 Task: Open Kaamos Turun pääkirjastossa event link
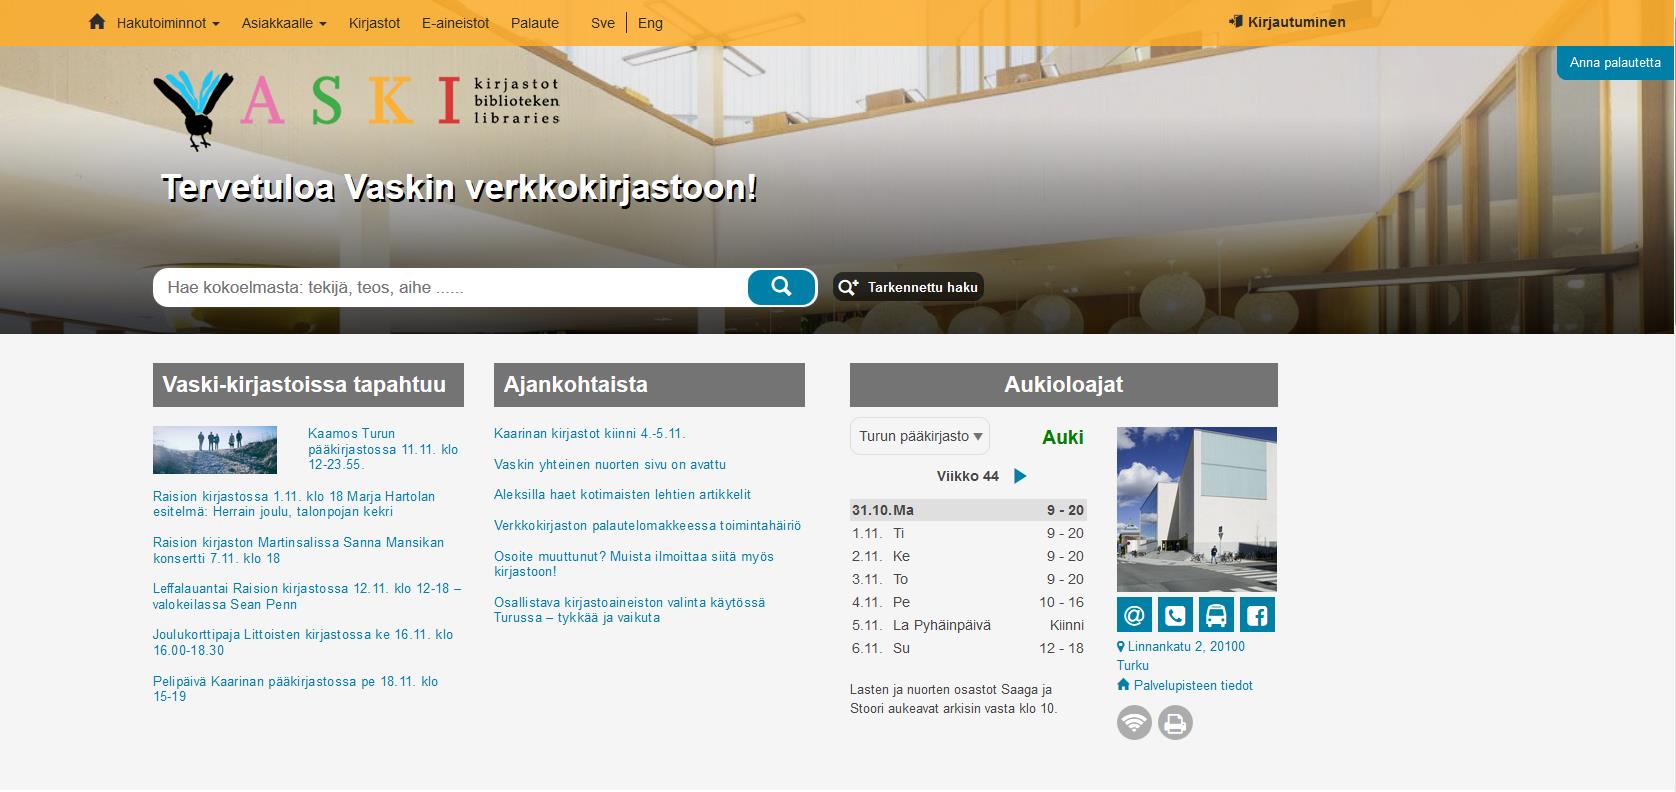[383, 449]
